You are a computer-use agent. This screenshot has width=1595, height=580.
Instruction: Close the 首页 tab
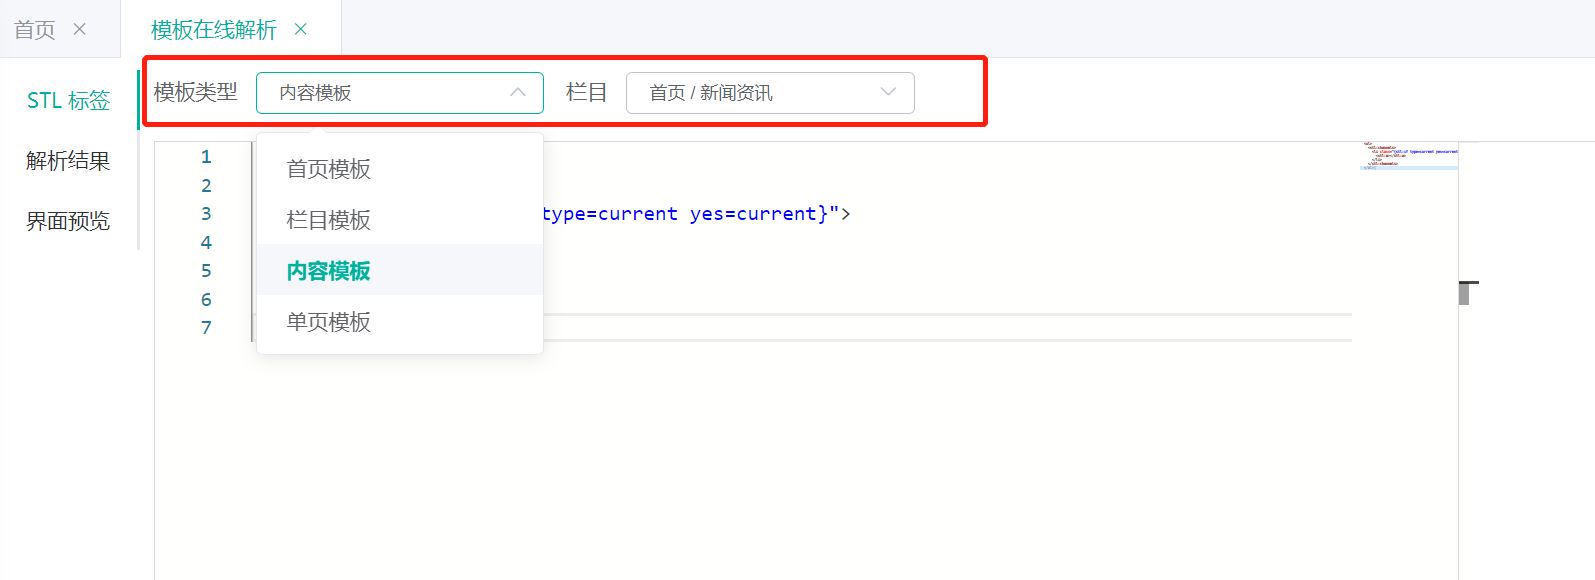click(x=80, y=29)
